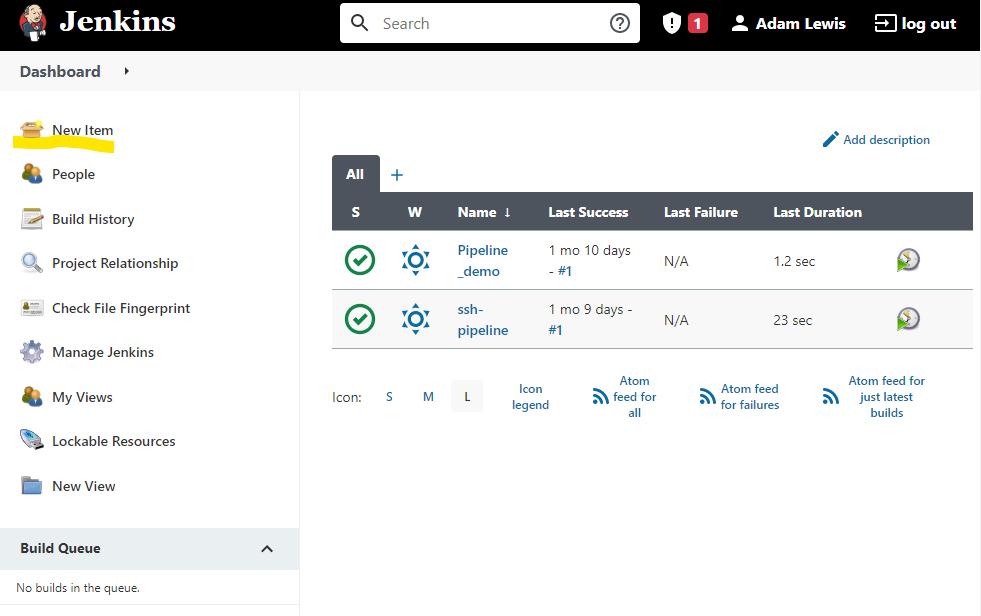Click the Pipeline_demo success status icon
The width and height of the screenshot is (981, 616).
[x=360, y=260]
